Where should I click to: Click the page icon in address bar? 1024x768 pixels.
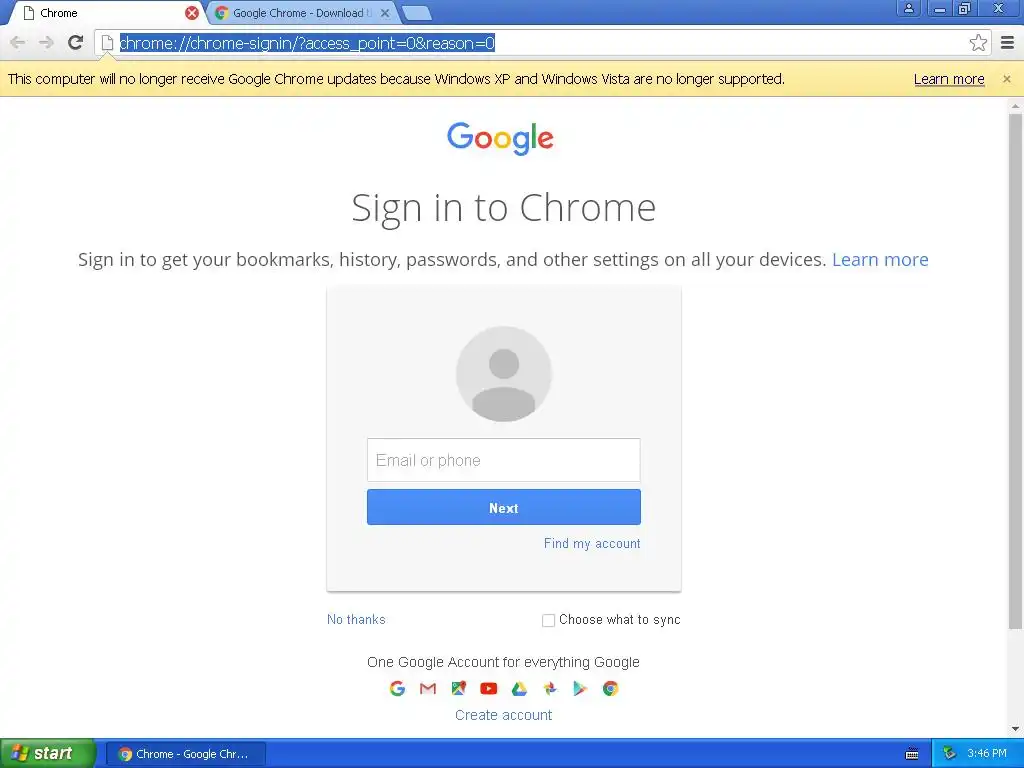tap(107, 43)
